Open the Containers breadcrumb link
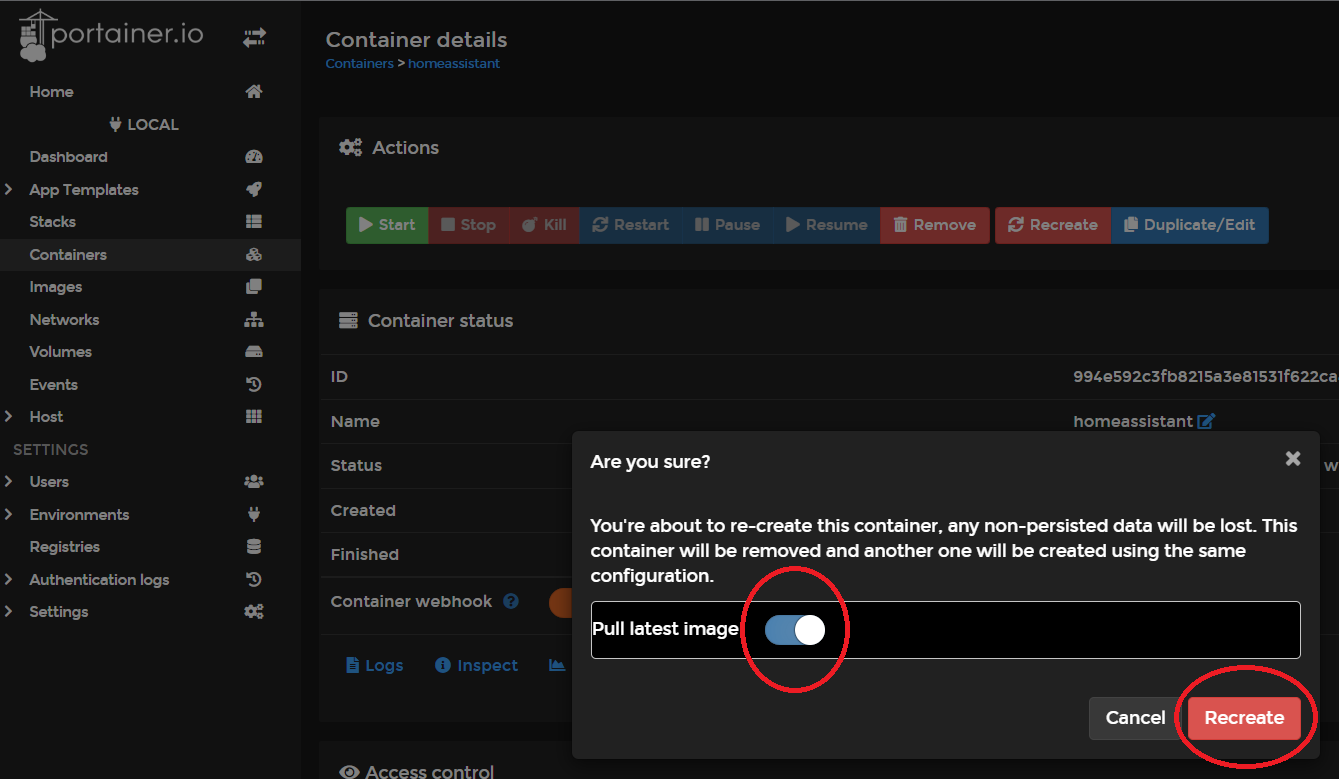This screenshot has height=779, width=1339. tap(359, 64)
